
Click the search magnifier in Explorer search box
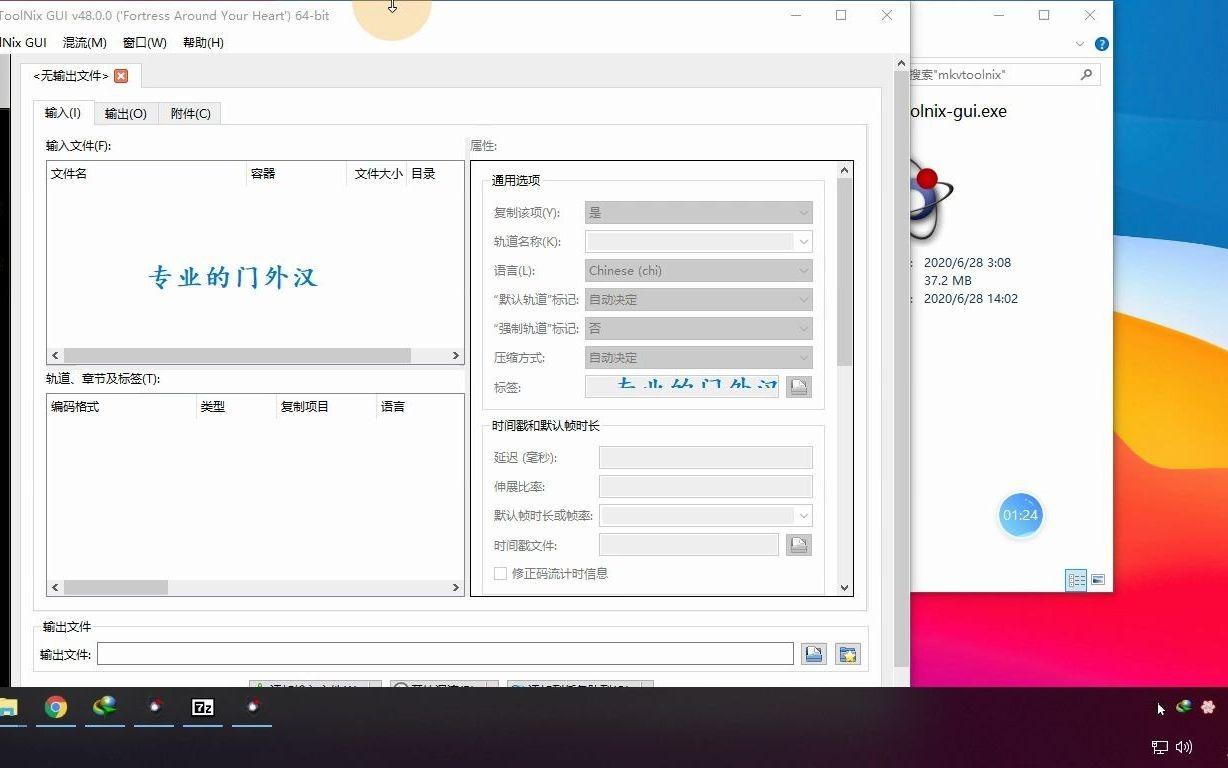[x=1087, y=74]
